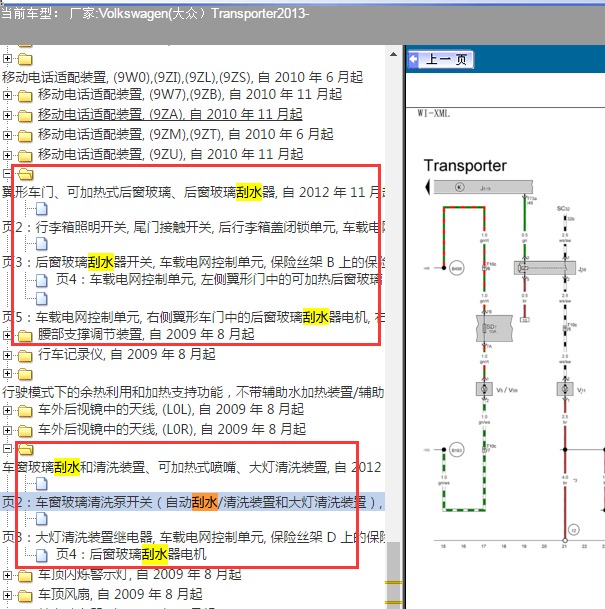The height and width of the screenshot is (609, 605).
Task: Click folder icon of 移动电话适配装置 (9W7),(9ZB)
Action: tap(25, 96)
